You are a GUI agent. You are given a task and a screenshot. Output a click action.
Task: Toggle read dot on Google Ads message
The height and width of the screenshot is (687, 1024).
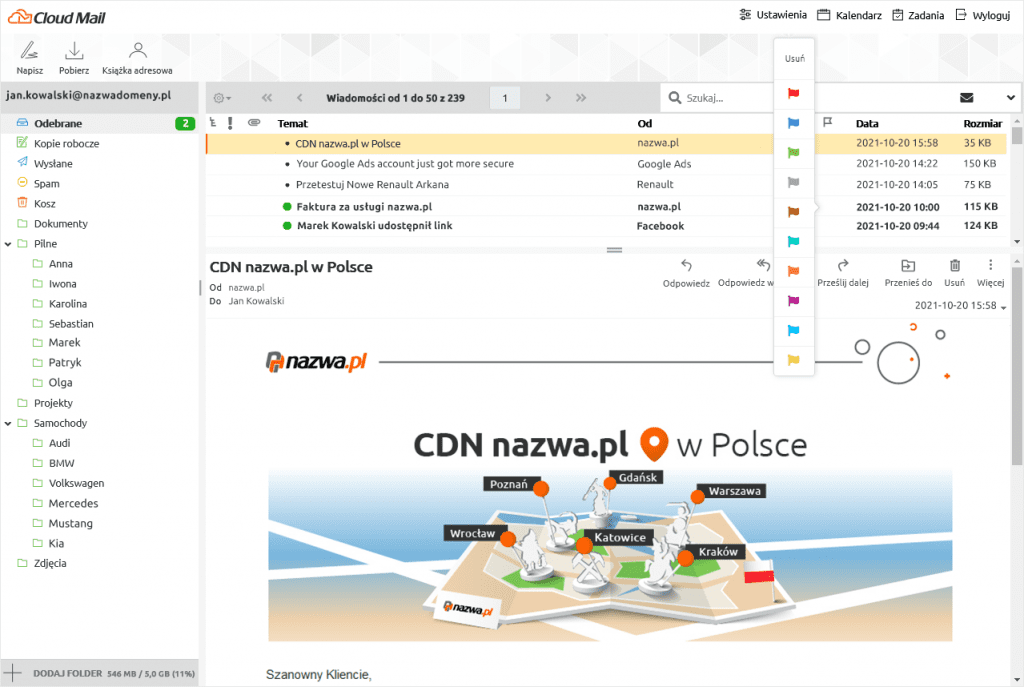(x=287, y=165)
